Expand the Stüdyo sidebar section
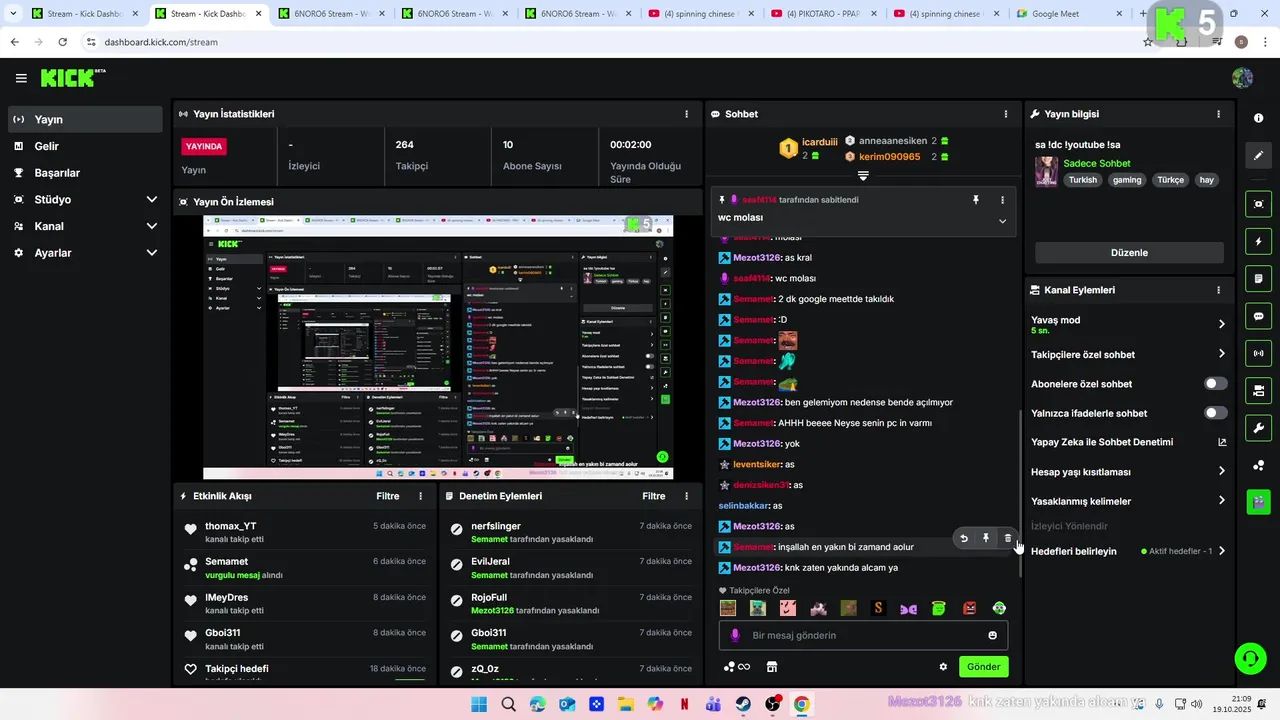Viewport: 1280px width, 720px height. (152, 199)
